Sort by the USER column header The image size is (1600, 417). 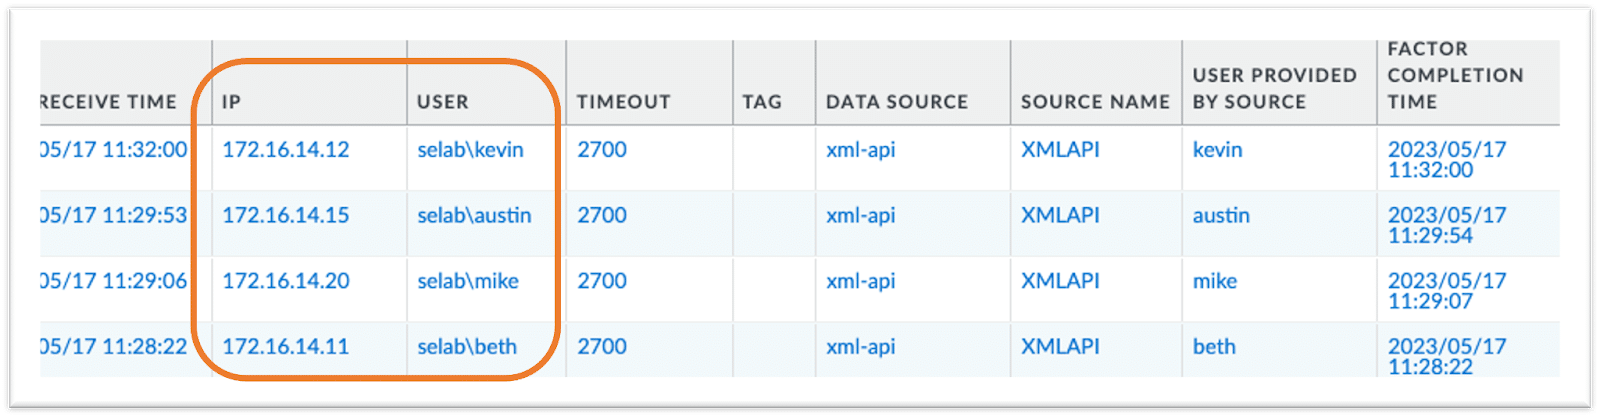click(x=443, y=102)
